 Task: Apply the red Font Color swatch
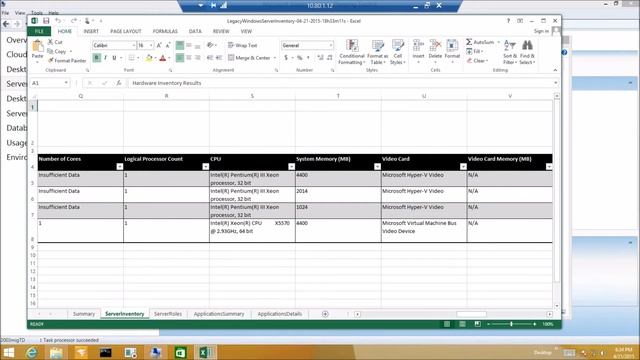coord(162,58)
